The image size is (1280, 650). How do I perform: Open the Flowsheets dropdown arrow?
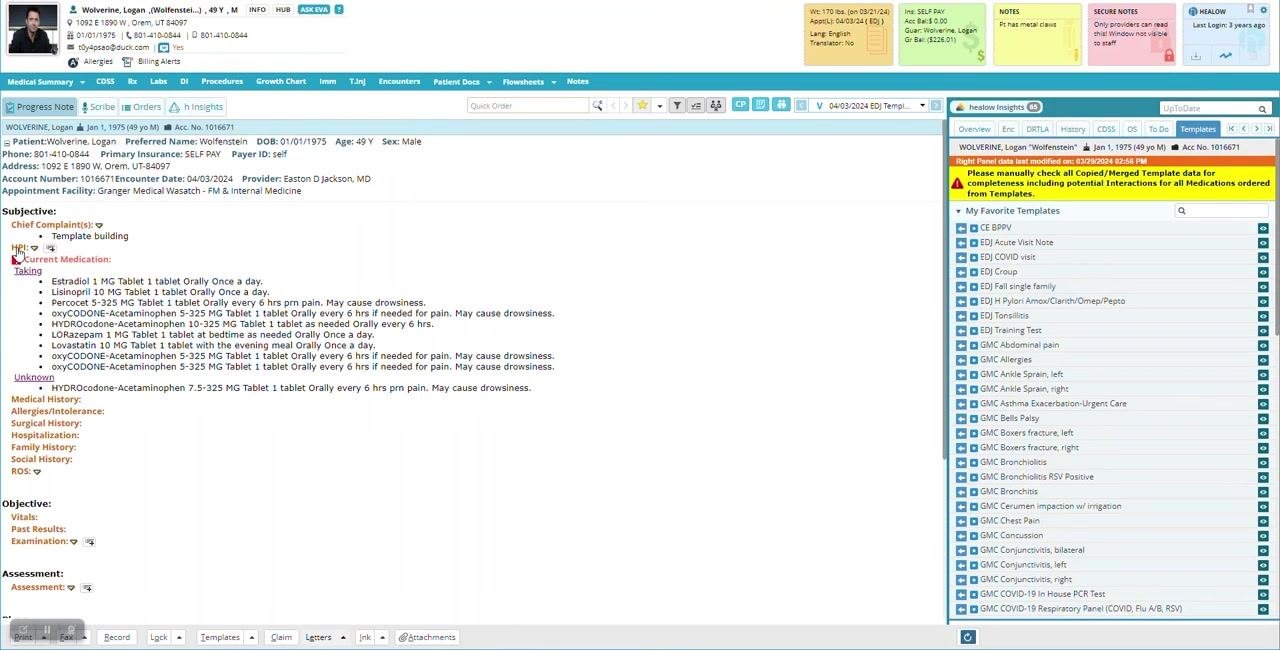(x=552, y=82)
